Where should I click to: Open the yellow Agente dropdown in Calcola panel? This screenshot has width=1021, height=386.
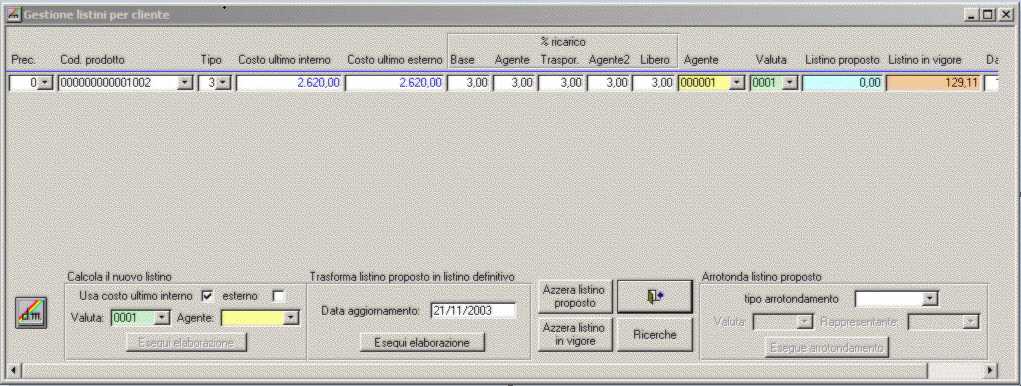[292, 318]
